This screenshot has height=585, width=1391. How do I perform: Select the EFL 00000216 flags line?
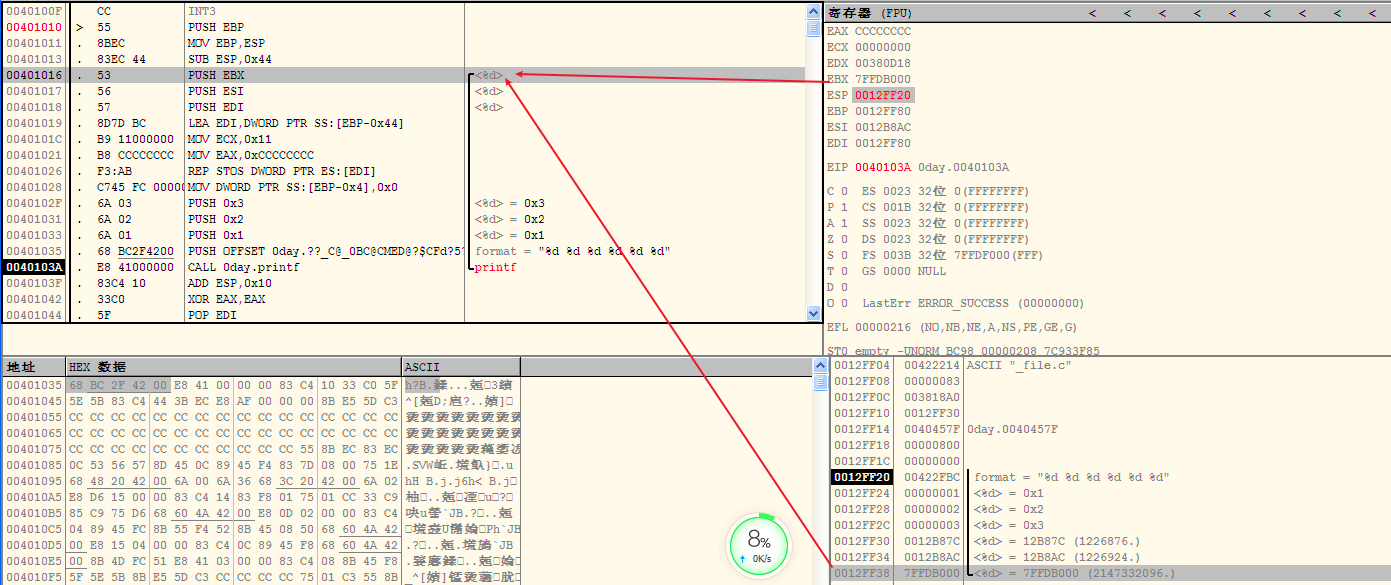[x=951, y=327]
